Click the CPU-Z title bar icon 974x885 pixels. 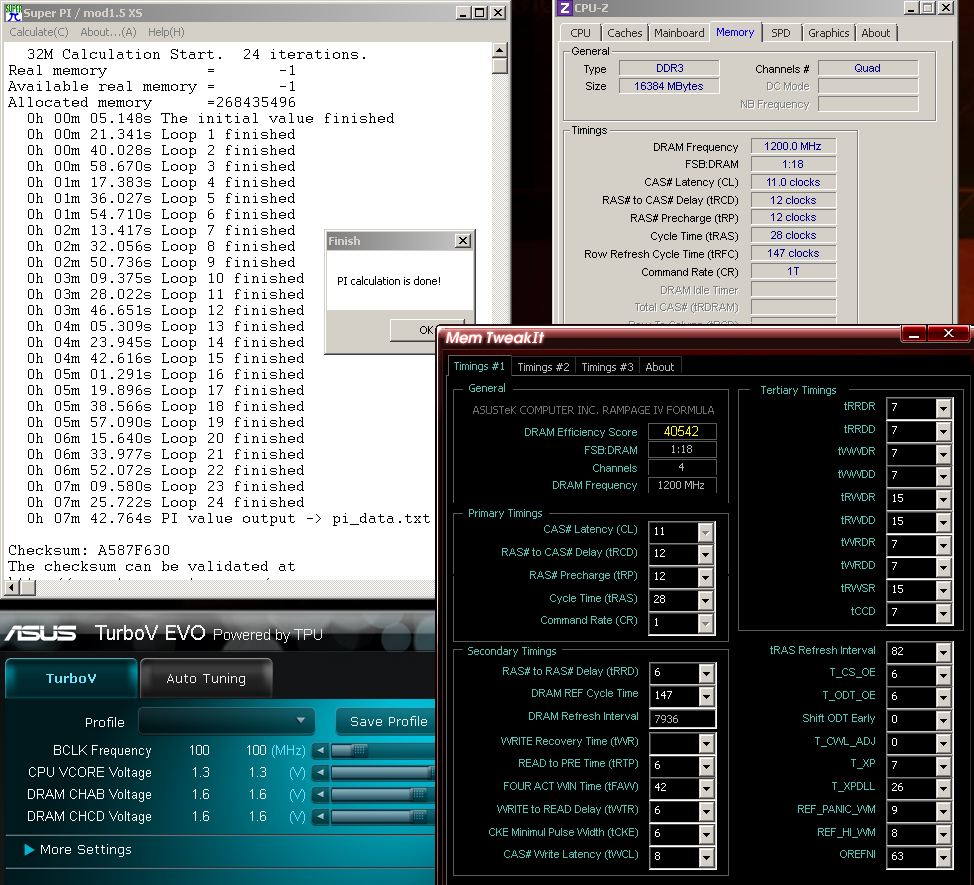pos(564,8)
